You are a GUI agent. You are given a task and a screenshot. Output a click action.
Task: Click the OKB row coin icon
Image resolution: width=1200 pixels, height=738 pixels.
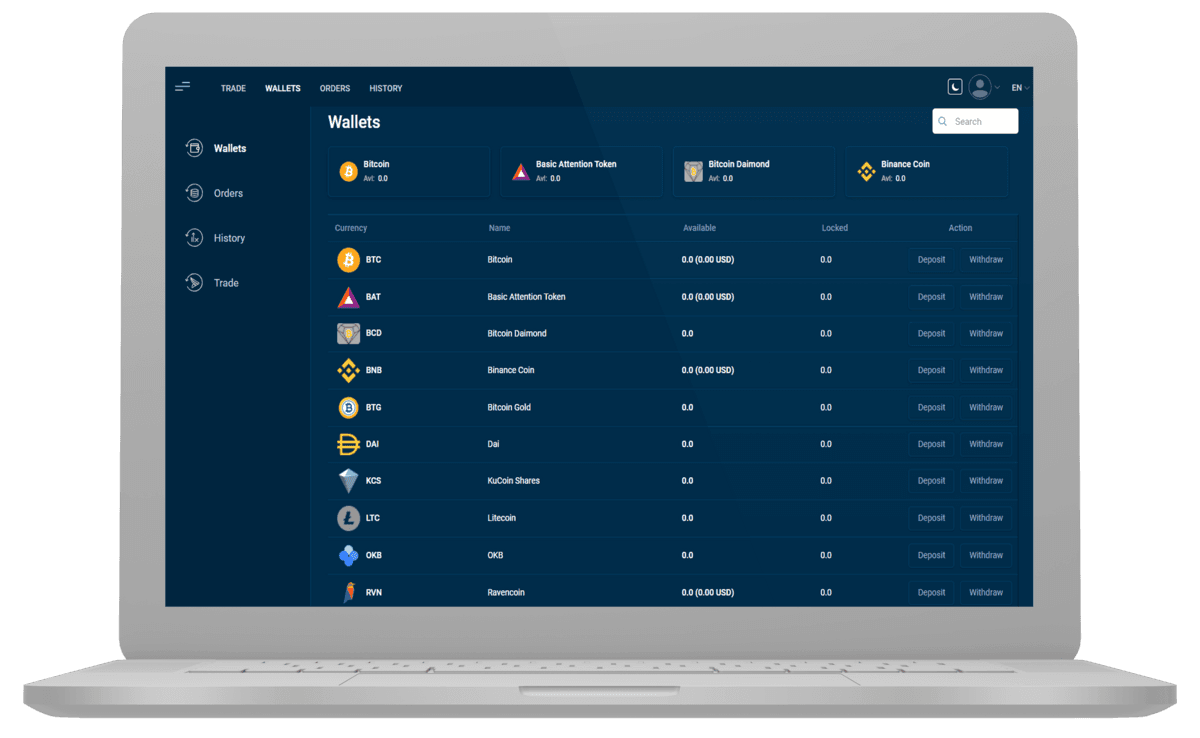tap(348, 555)
